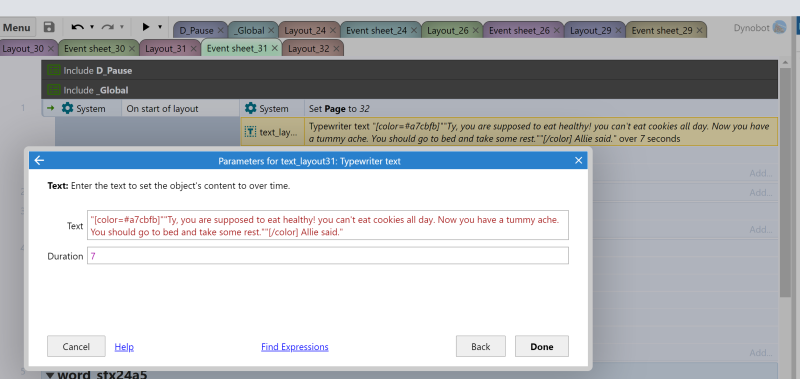Screen dimensions: 800x379
Task: Redo action arrow icon
Action: (x=108, y=27)
